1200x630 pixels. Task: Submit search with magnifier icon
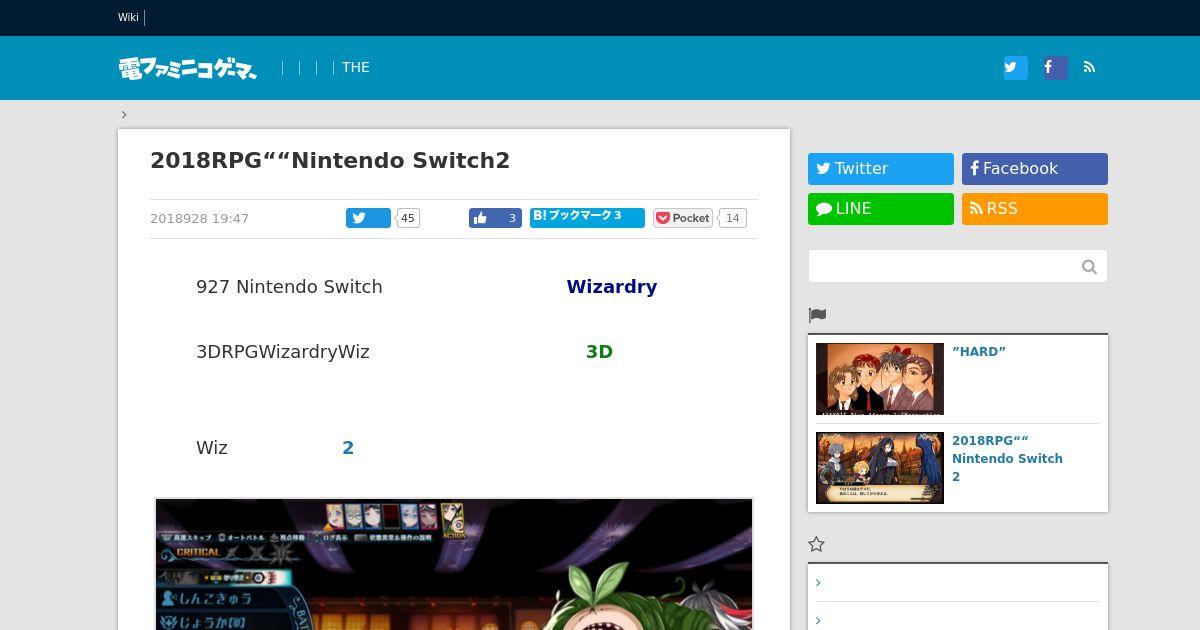click(1089, 266)
